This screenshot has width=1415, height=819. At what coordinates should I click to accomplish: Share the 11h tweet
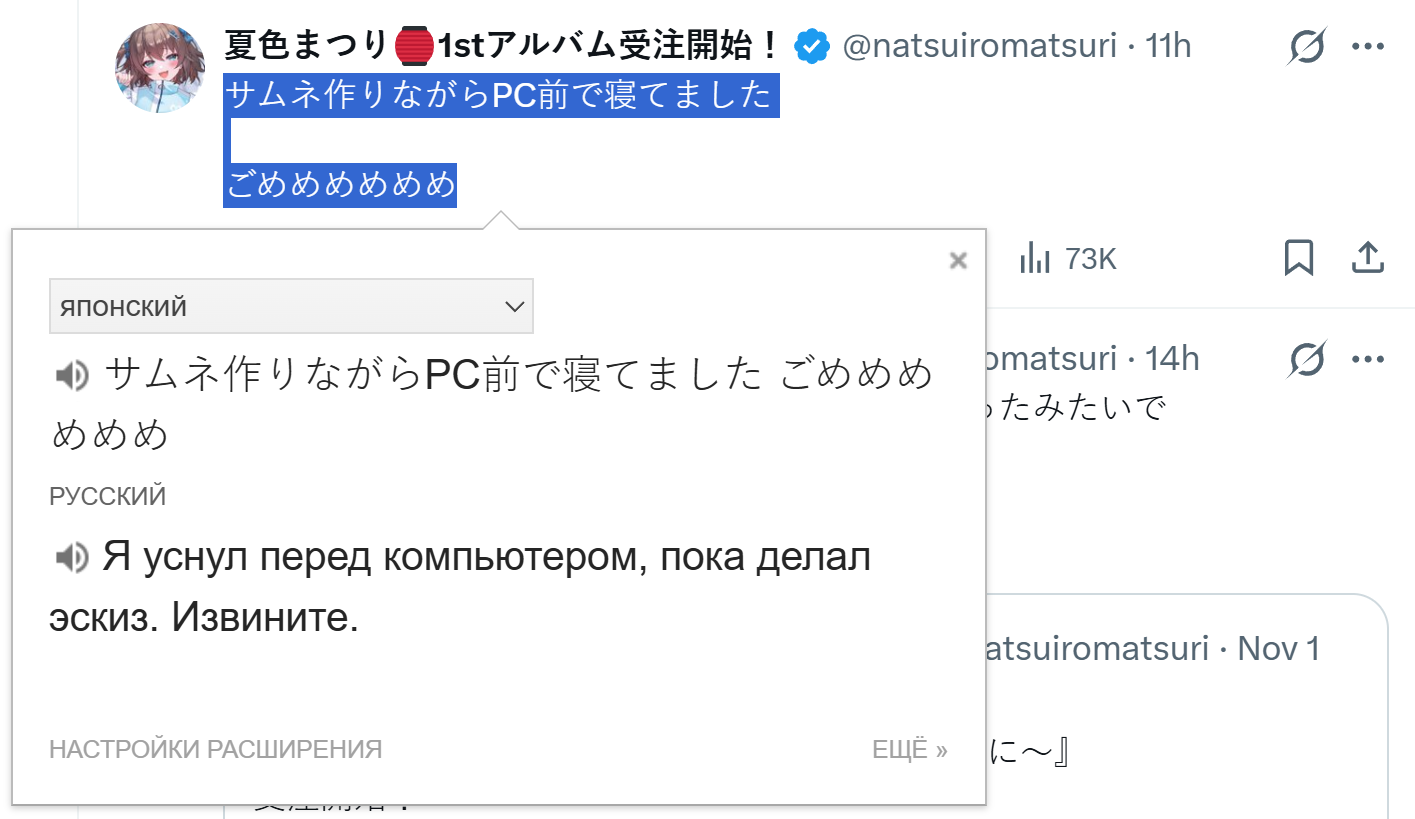click(x=1367, y=259)
